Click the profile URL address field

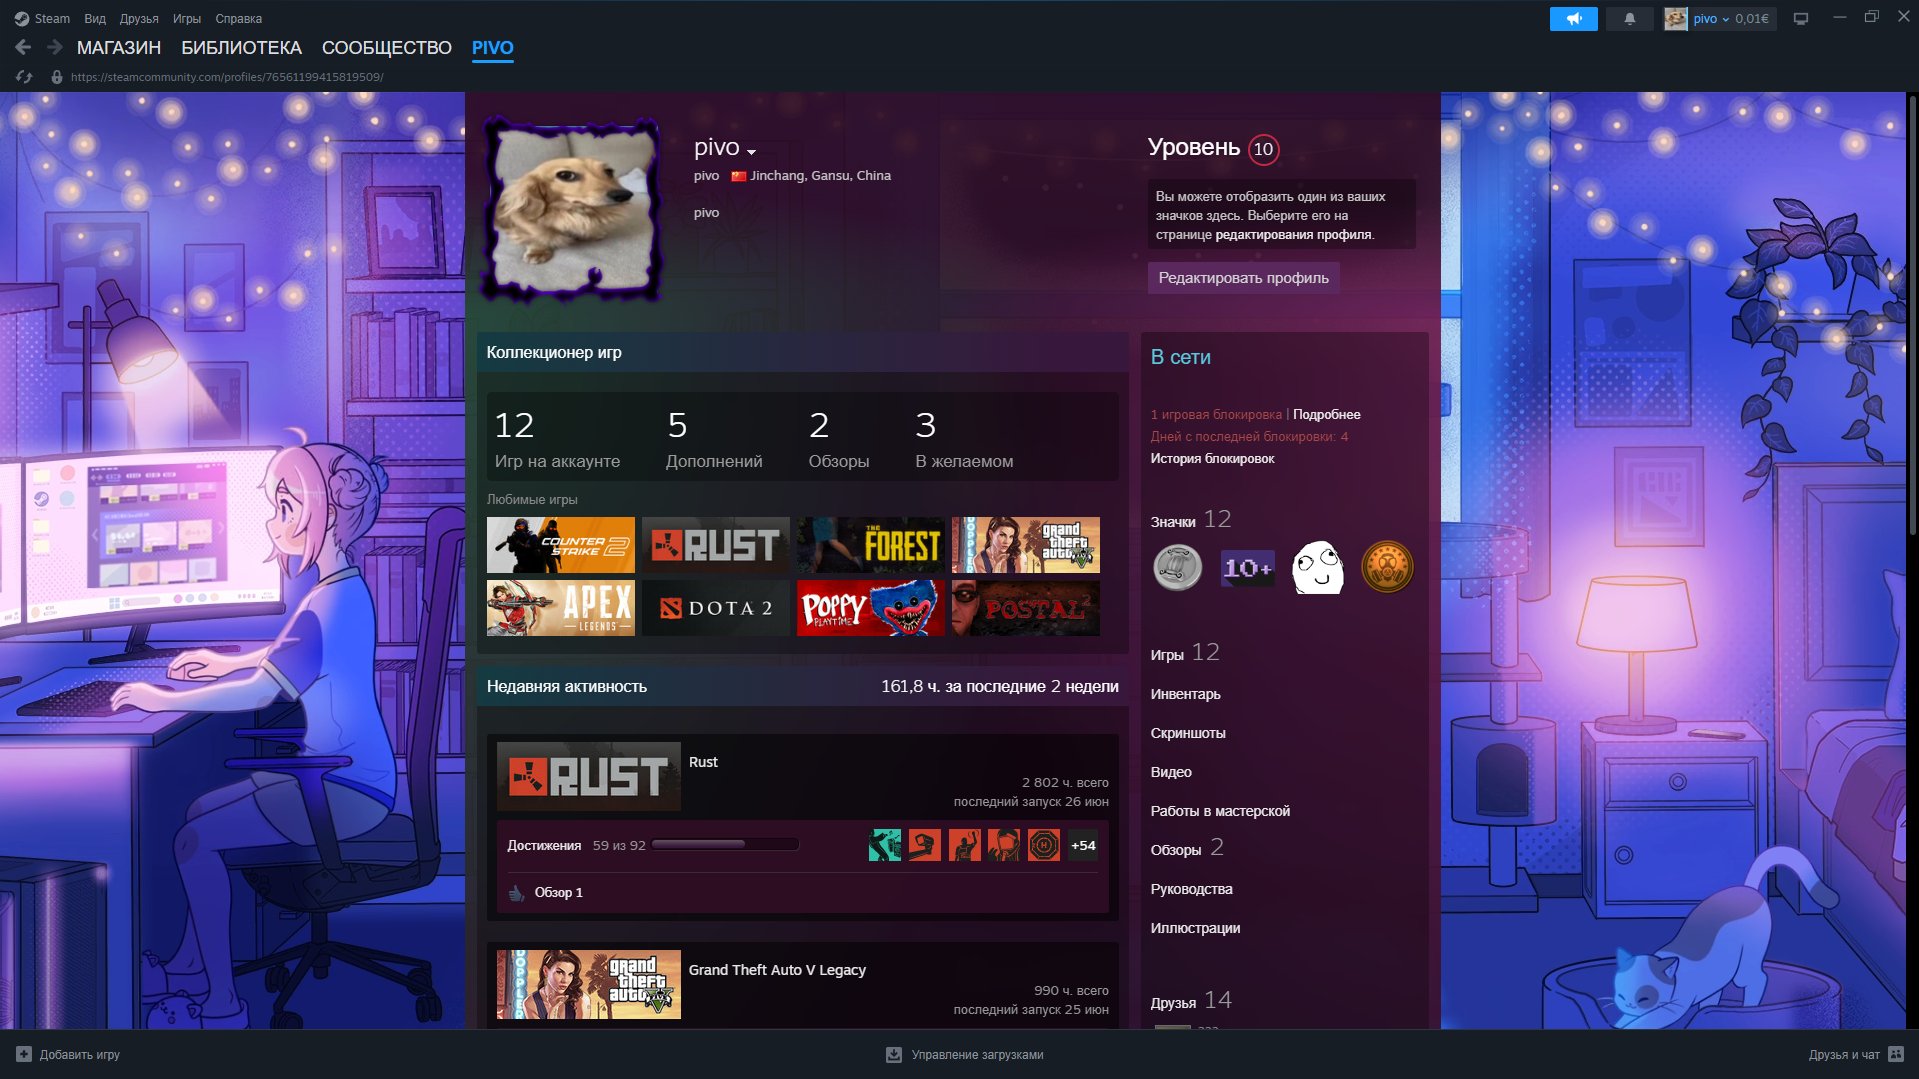(x=227, y=77)
